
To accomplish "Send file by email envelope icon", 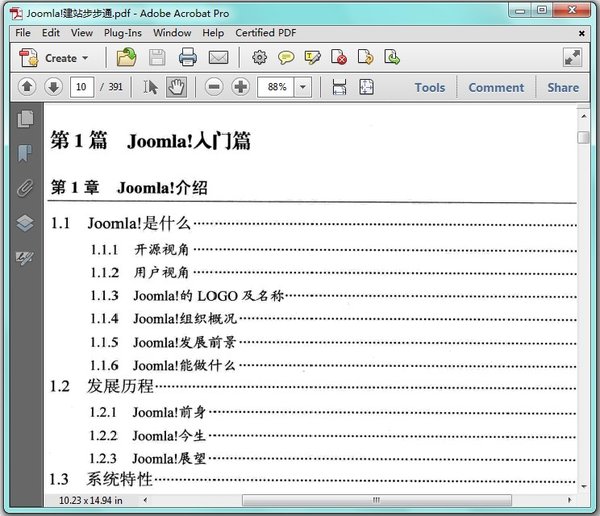I will tap(218, 58).
